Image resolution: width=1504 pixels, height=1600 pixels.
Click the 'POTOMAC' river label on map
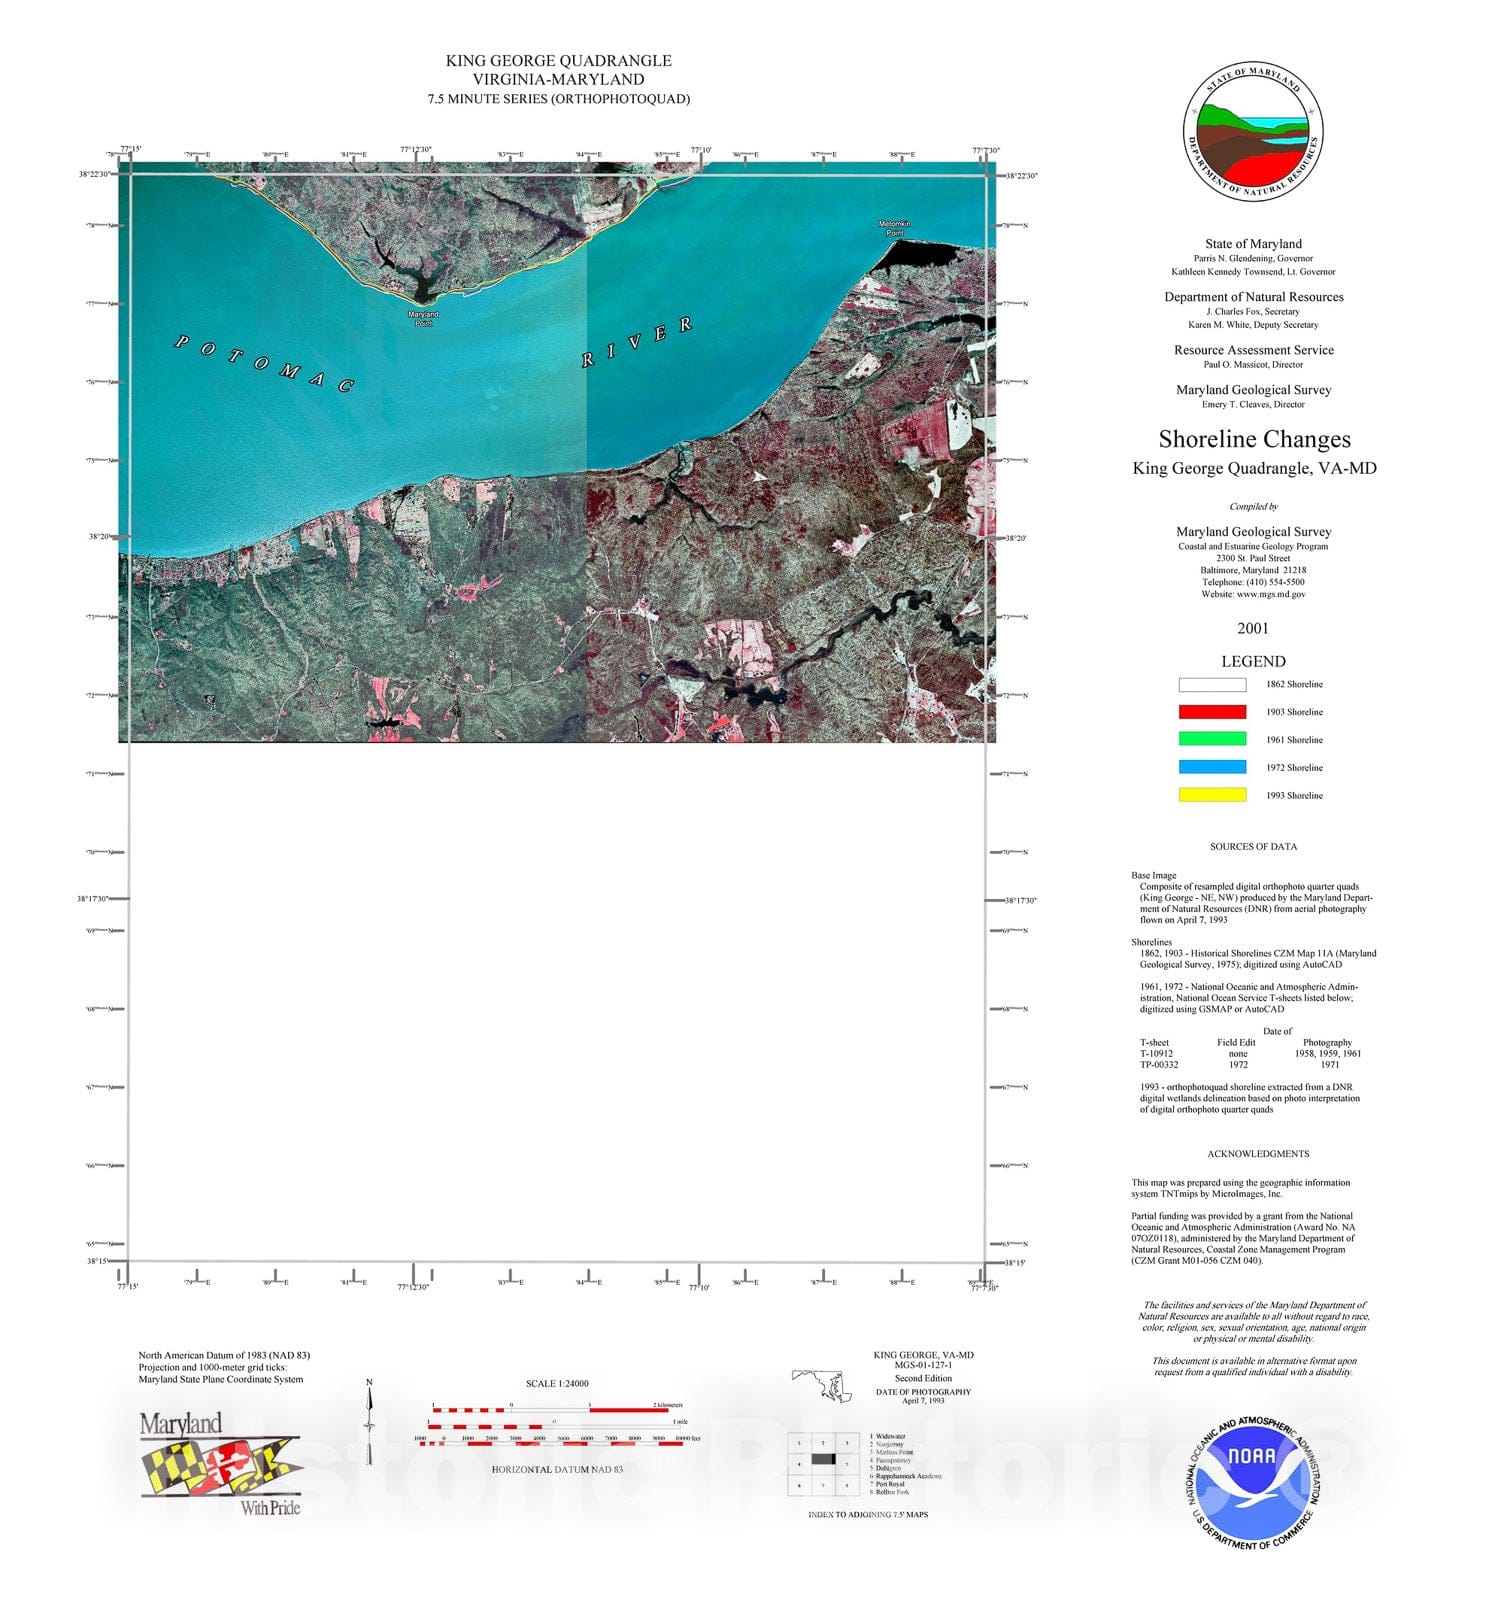pos(265,363)
